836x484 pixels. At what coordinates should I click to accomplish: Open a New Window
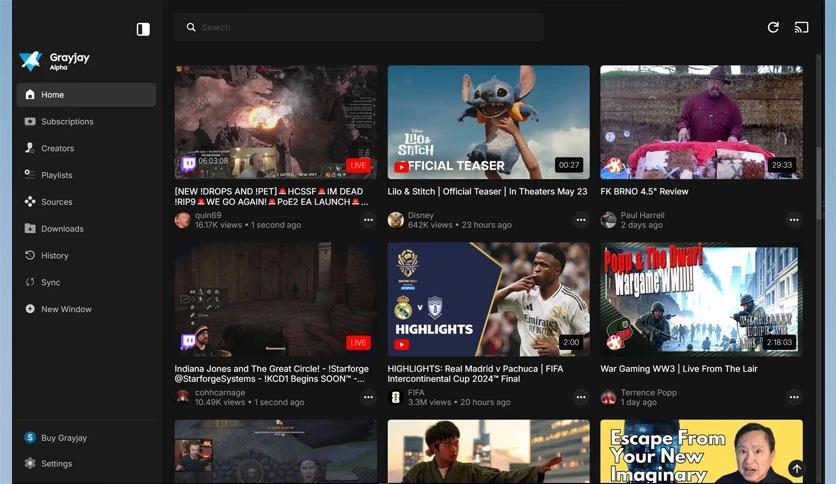click(66, 309)
